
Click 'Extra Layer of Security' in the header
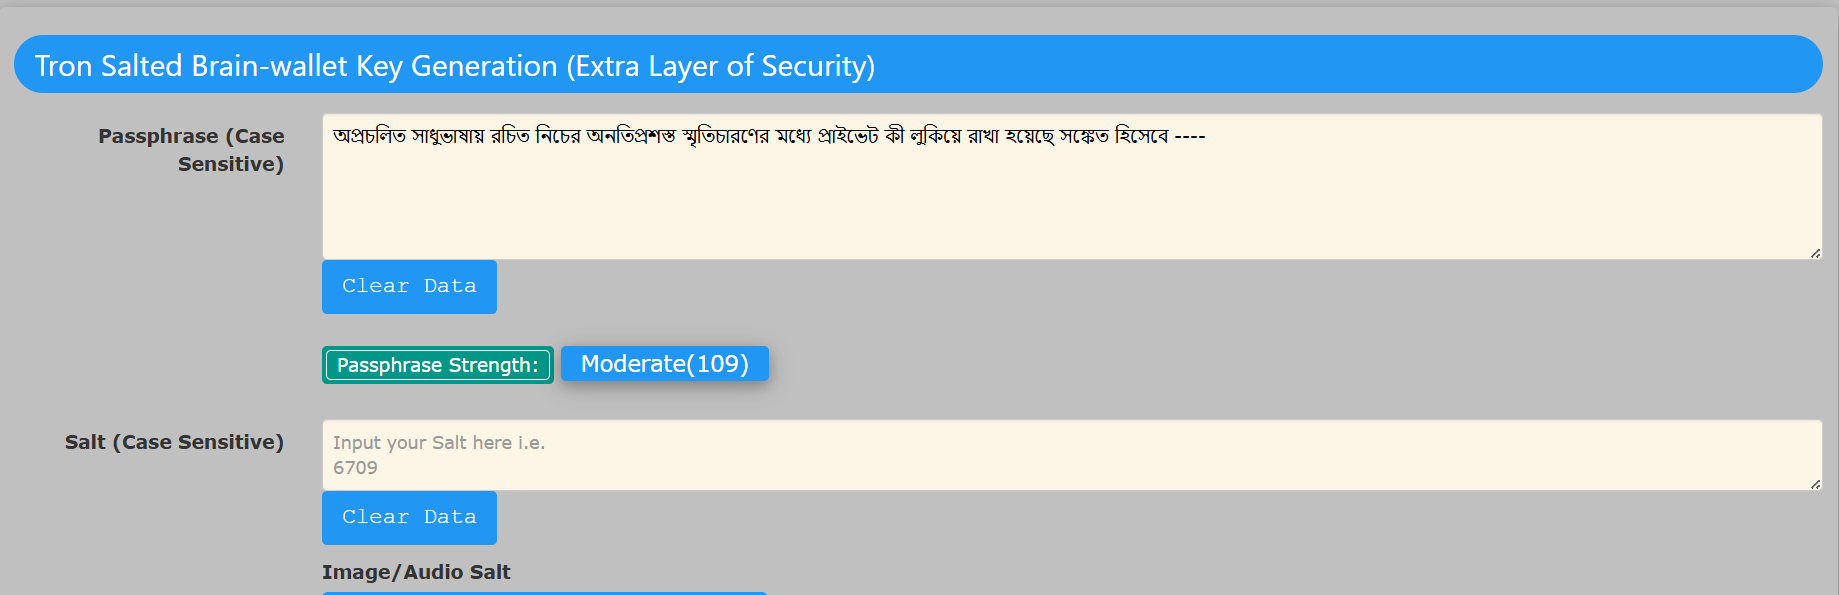(720, 66)
